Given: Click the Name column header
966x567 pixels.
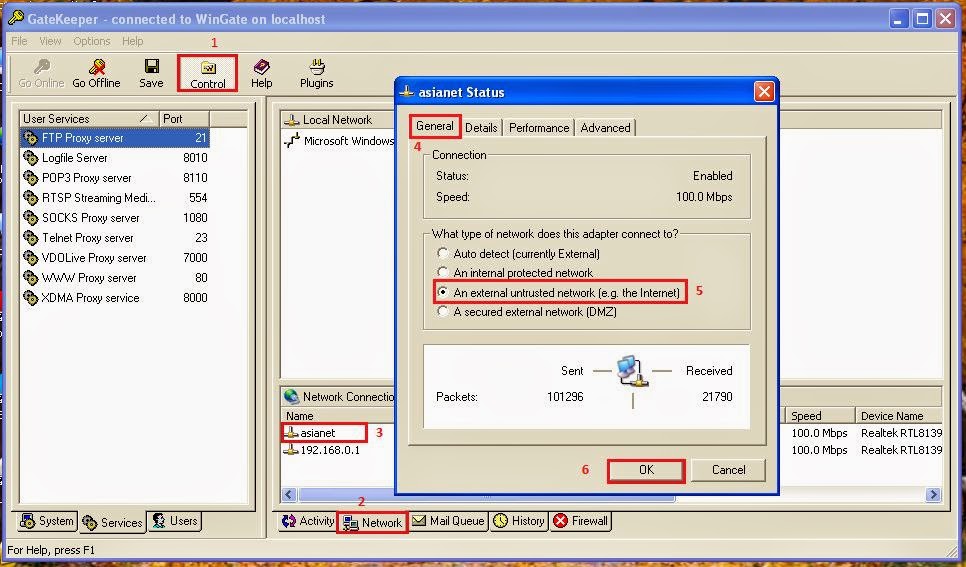Looking at the screenshot, I should click(x=338, y=416).
